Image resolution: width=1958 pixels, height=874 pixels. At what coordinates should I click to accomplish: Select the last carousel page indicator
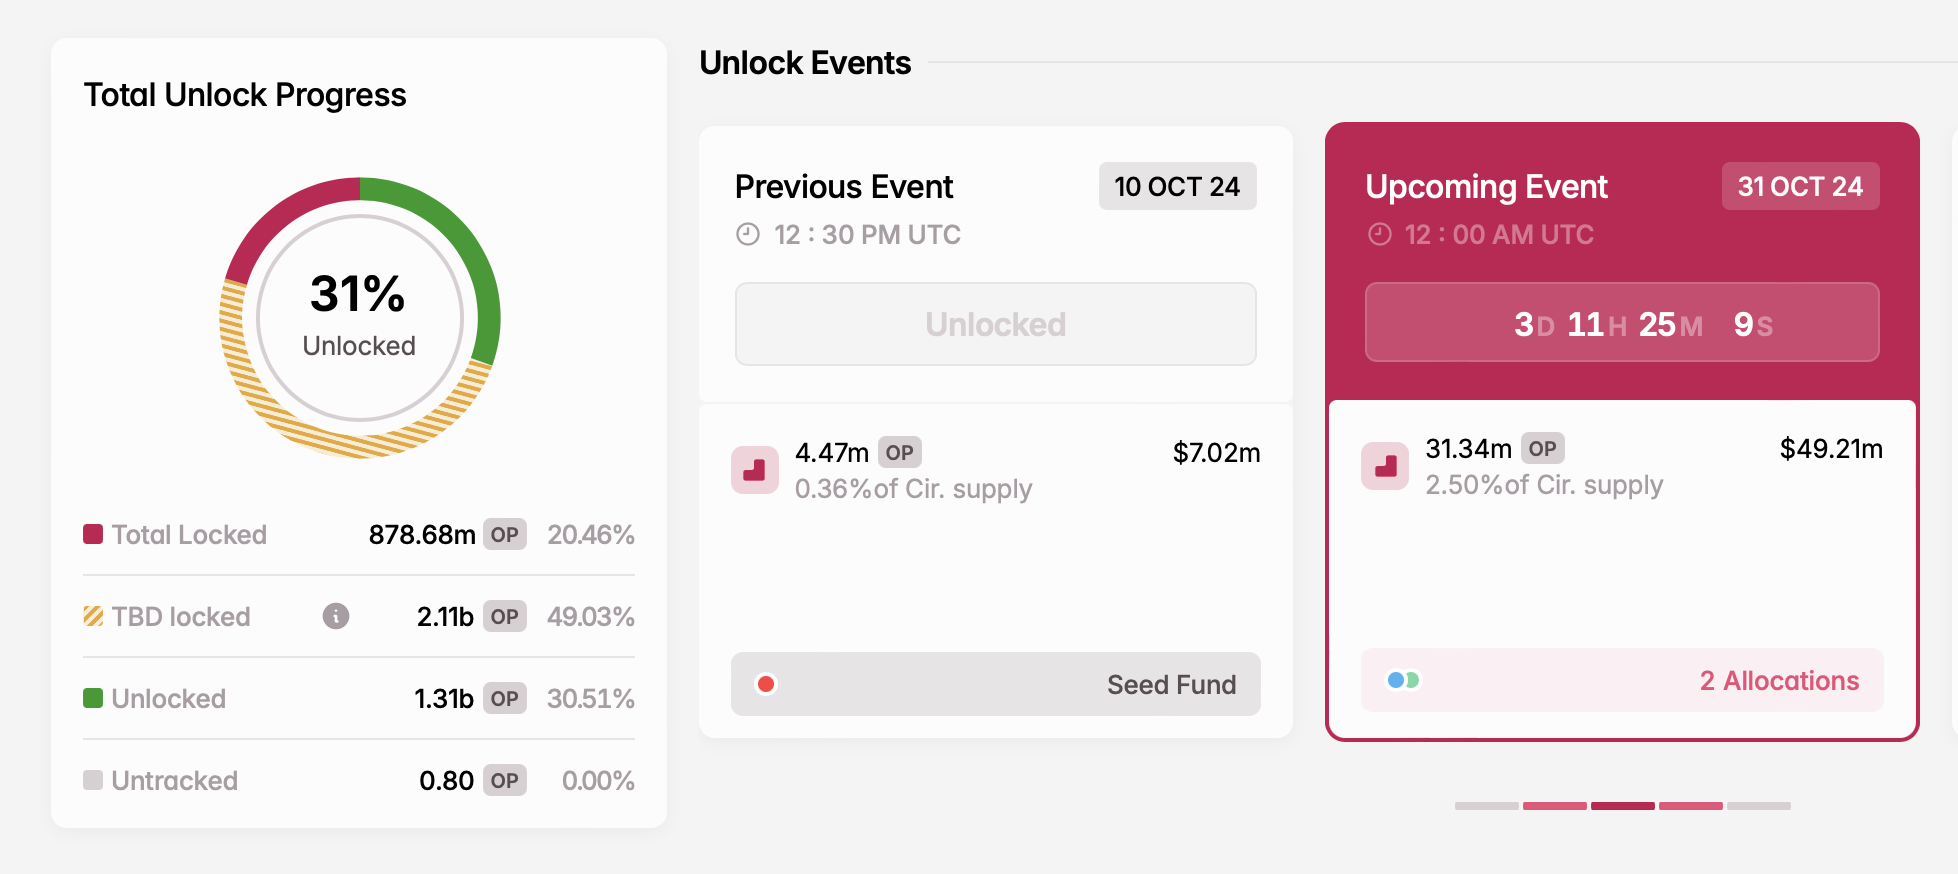tap(1758, 805)
